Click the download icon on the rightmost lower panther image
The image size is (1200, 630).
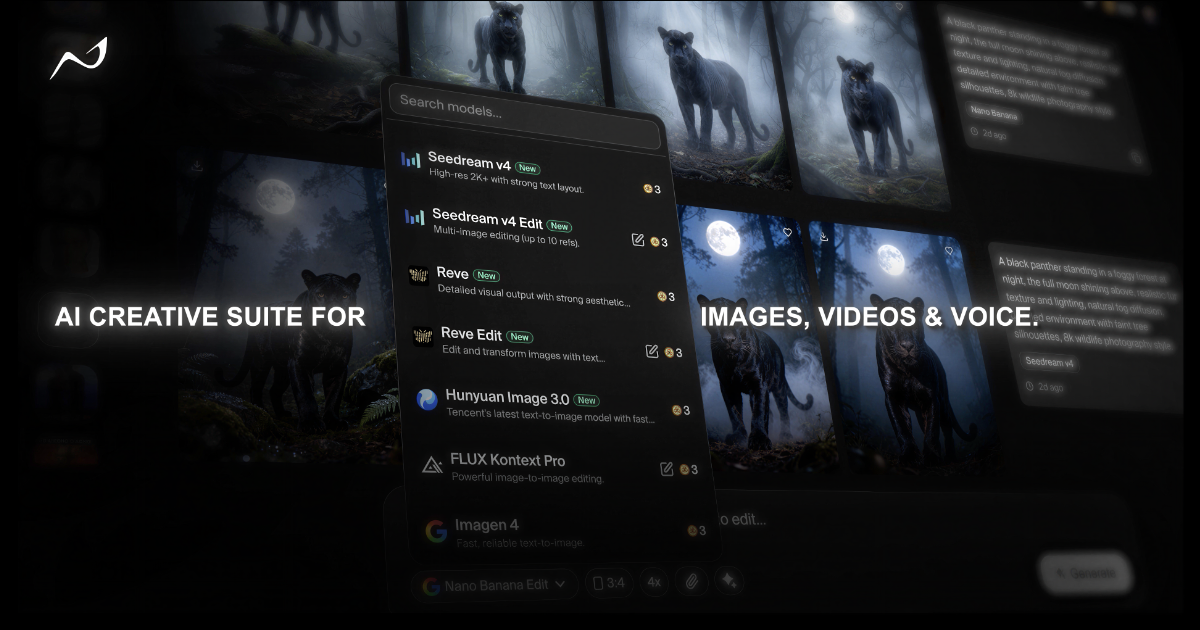(824, 237)
